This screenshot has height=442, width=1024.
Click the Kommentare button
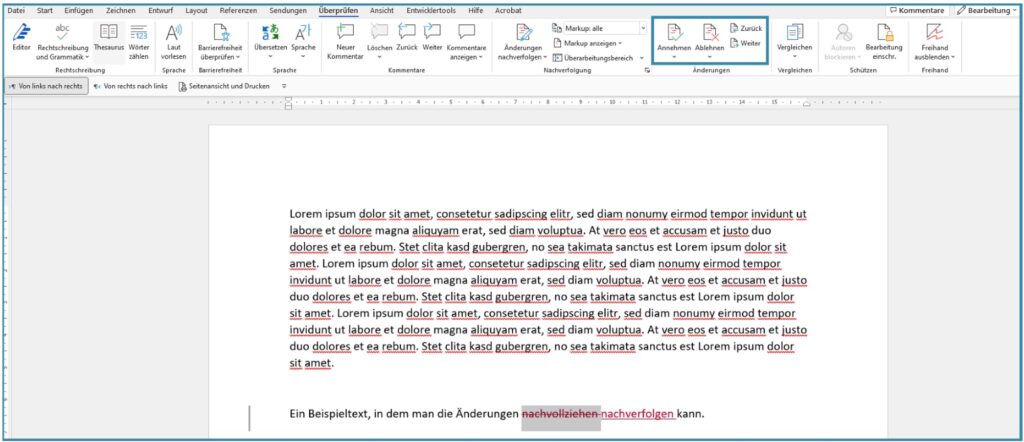[918, 9]
